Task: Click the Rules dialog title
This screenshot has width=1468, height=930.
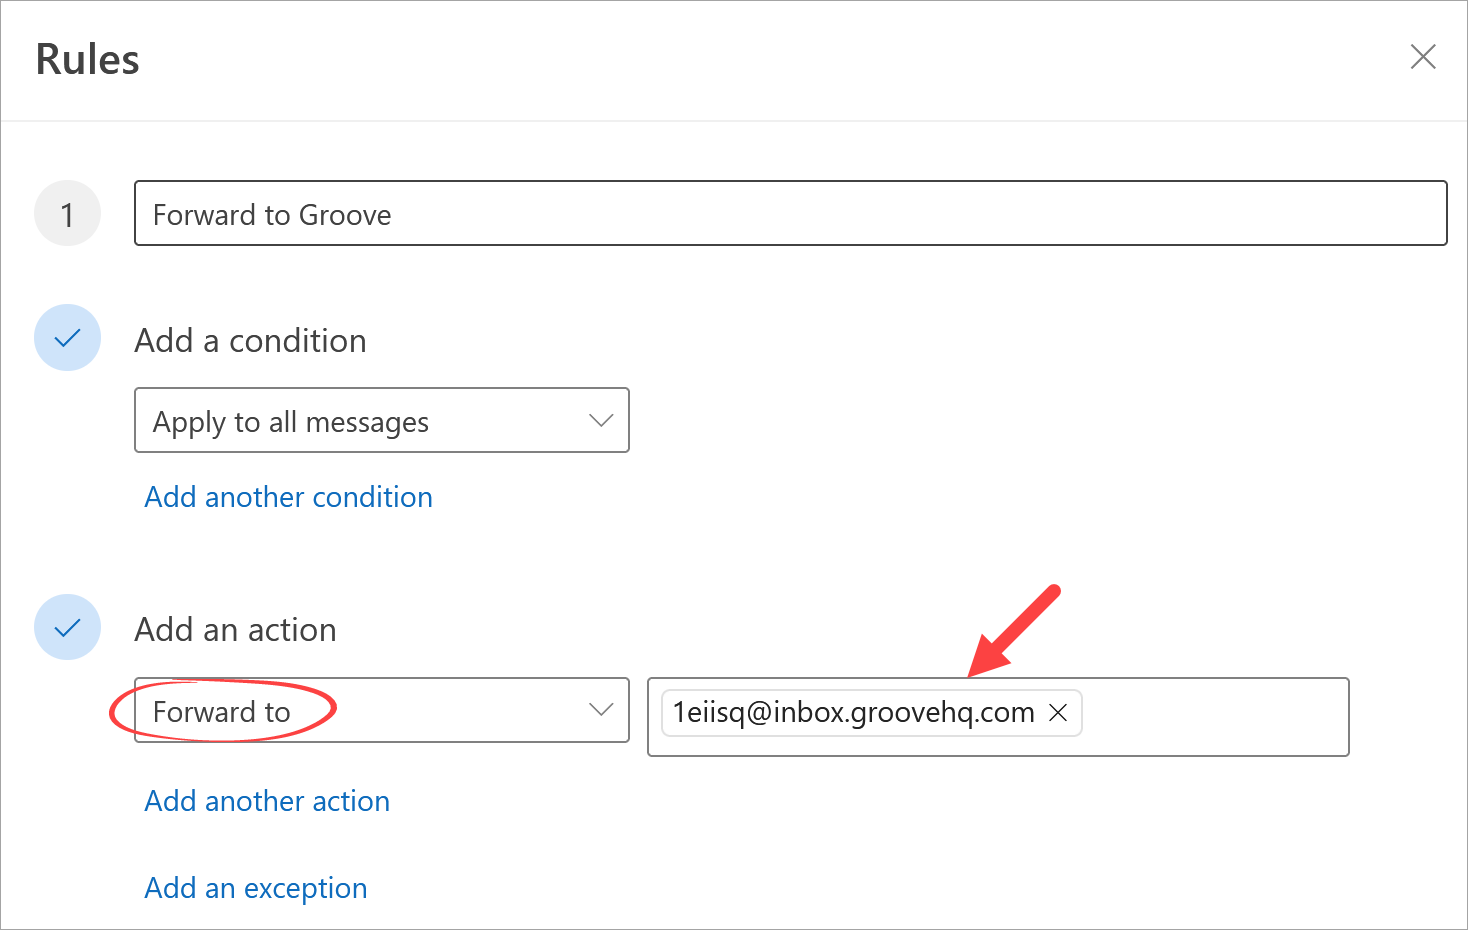Action: [x=88, y=60]
